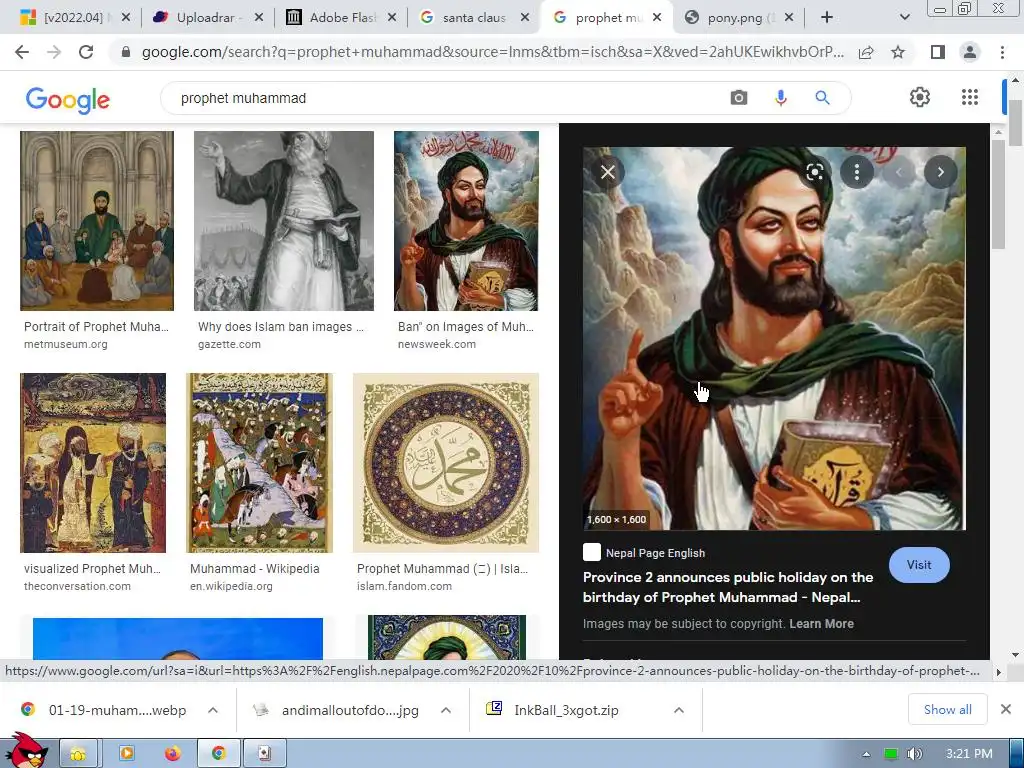Click the large preview image
The image size is (1024, 768).
point(774,338)
